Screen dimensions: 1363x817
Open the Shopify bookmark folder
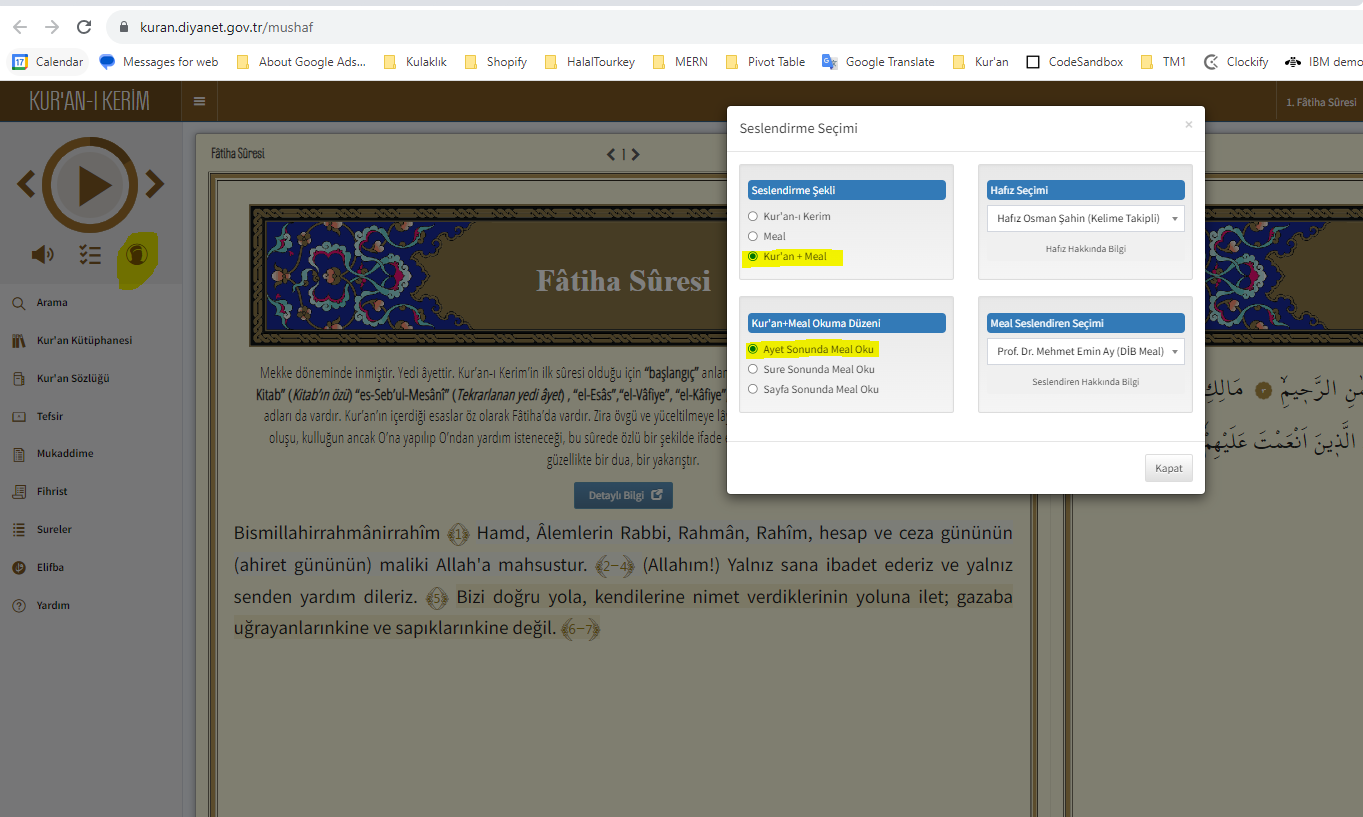(x=496, y=62)
